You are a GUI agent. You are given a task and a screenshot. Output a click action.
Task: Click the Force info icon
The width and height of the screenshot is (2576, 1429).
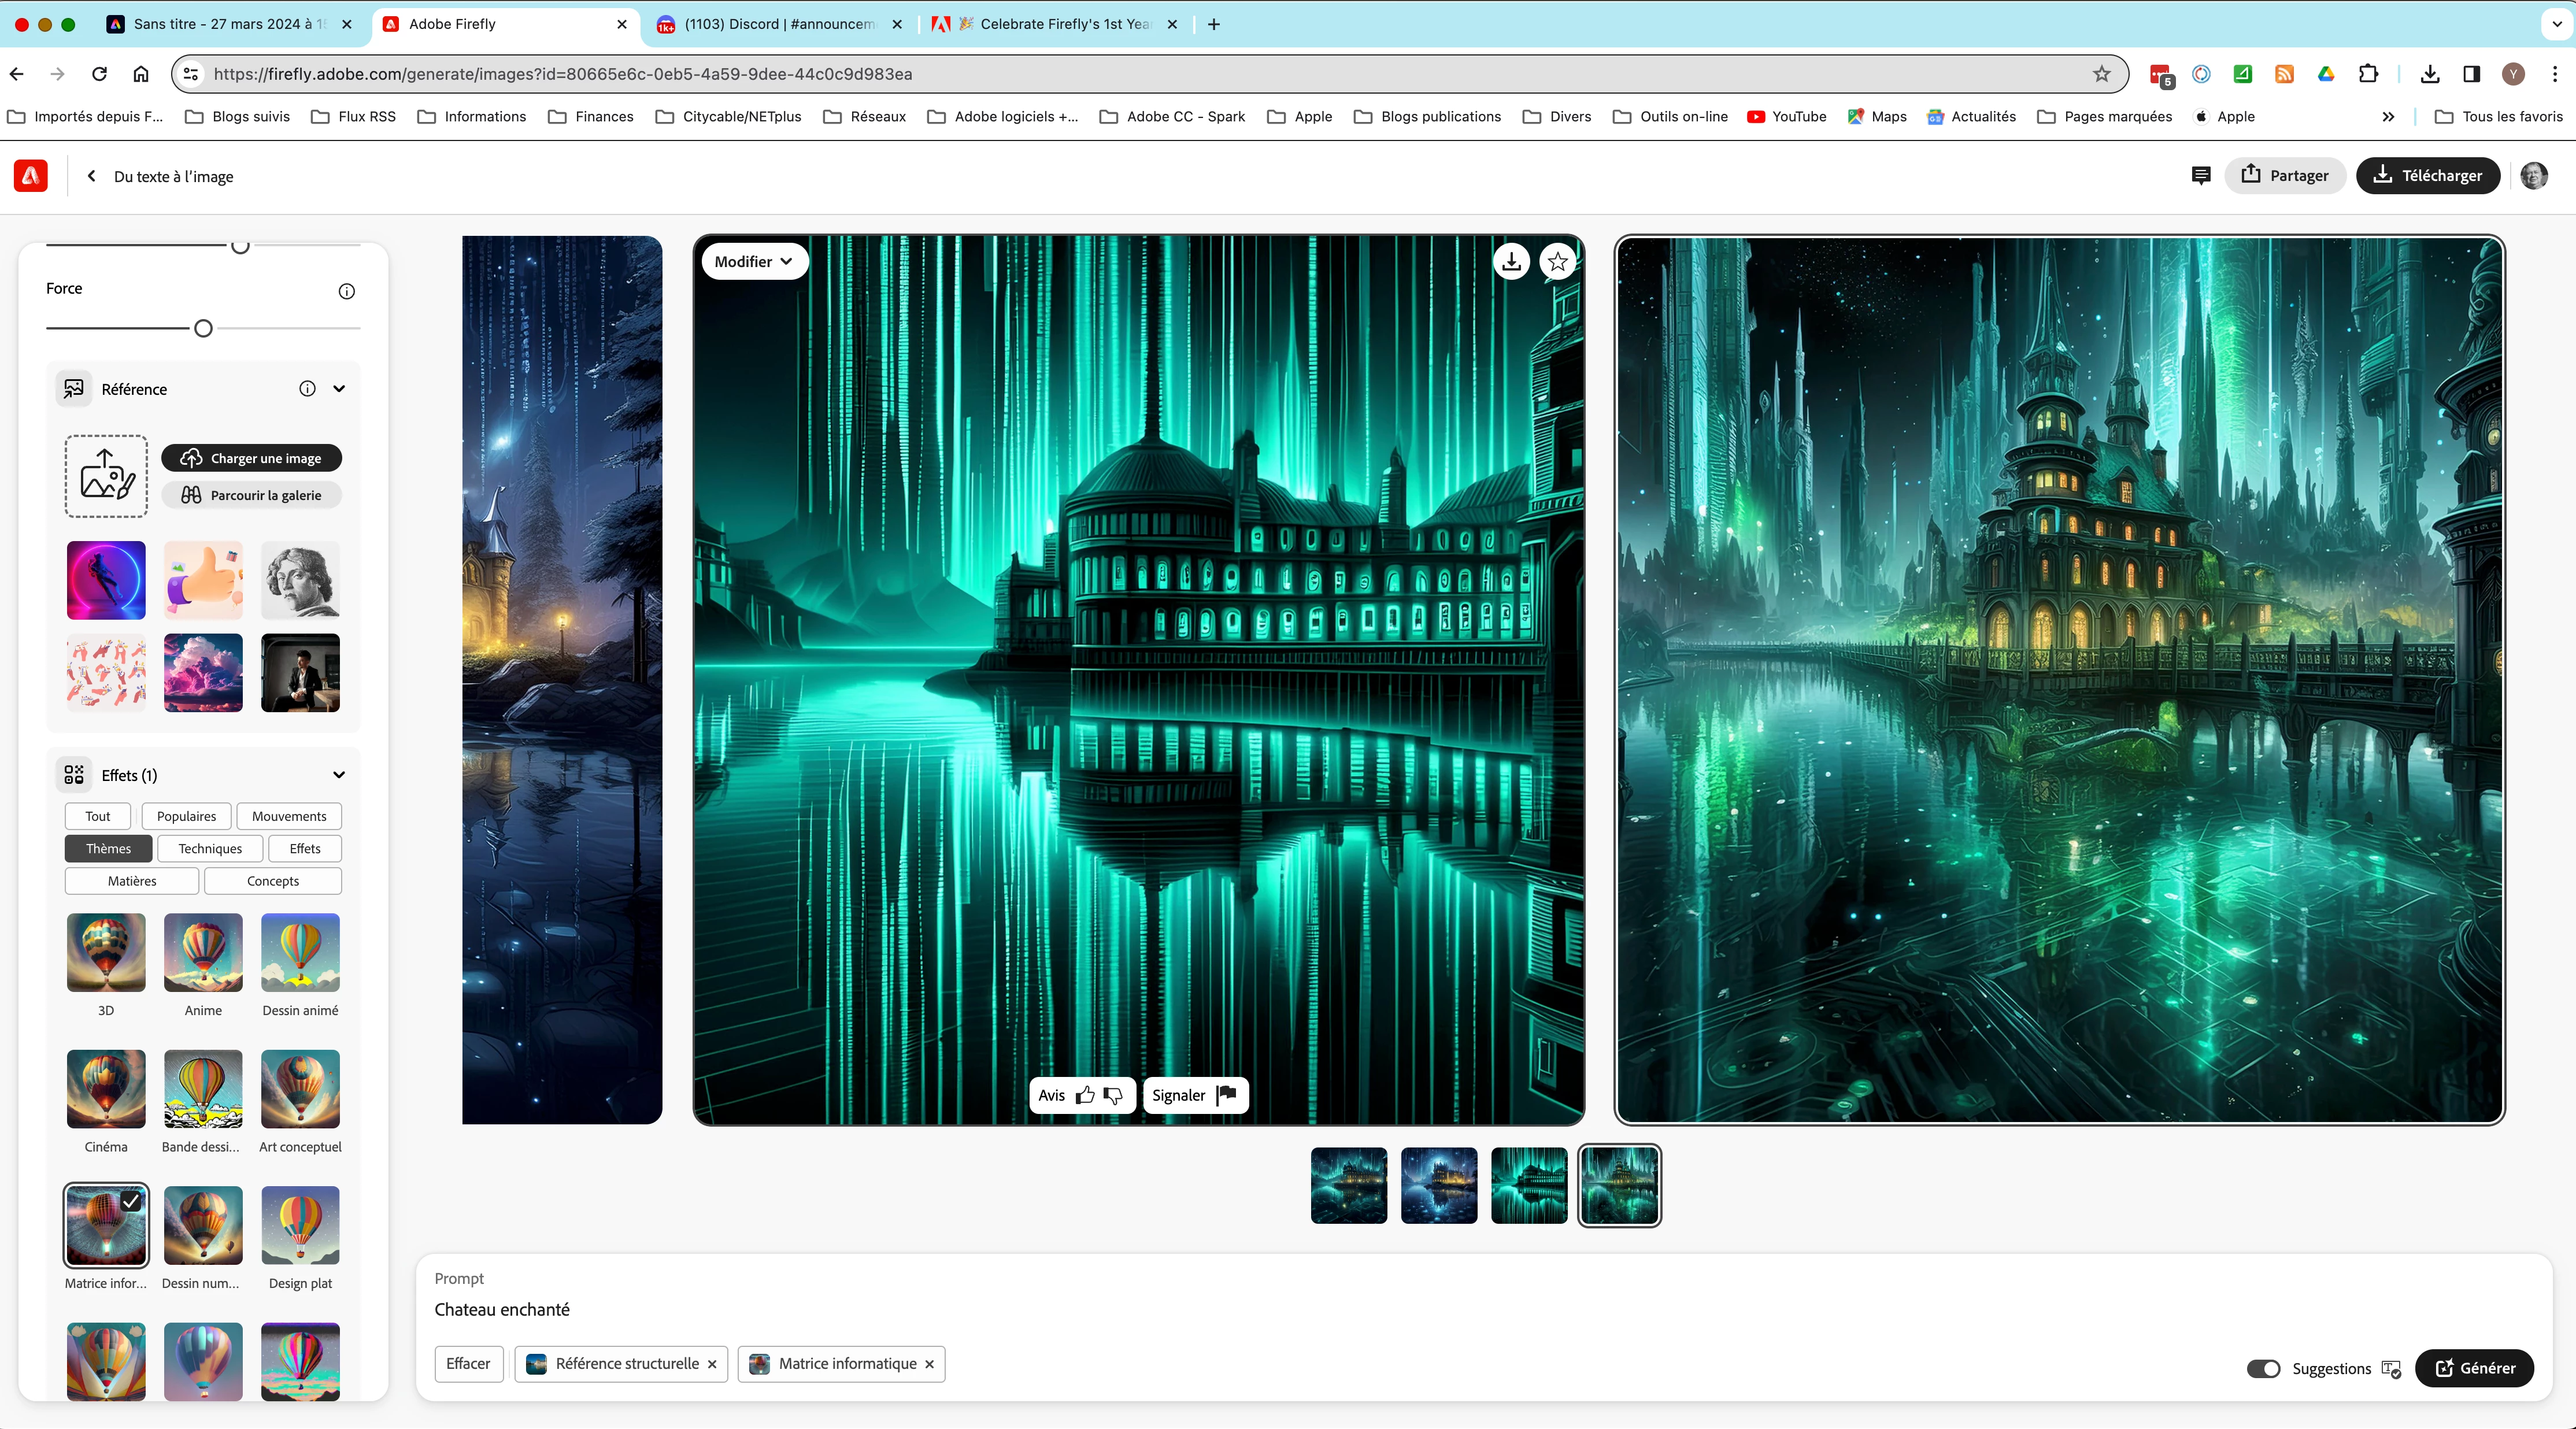[346, 291]
